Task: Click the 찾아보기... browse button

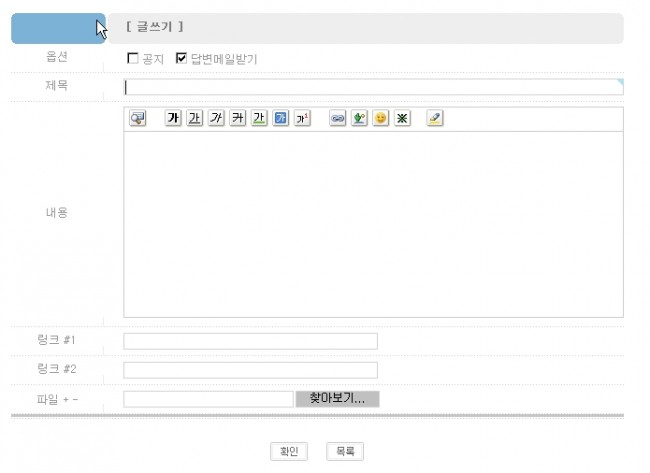Action: click(337, 399)
